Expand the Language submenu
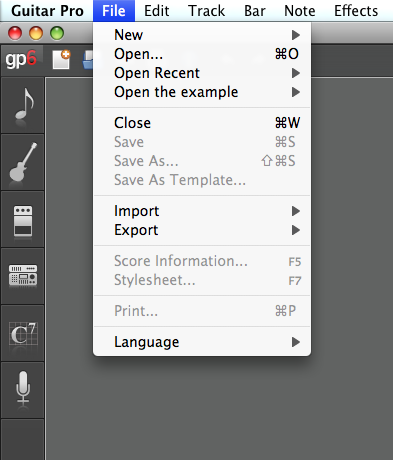 click(202, 342)
